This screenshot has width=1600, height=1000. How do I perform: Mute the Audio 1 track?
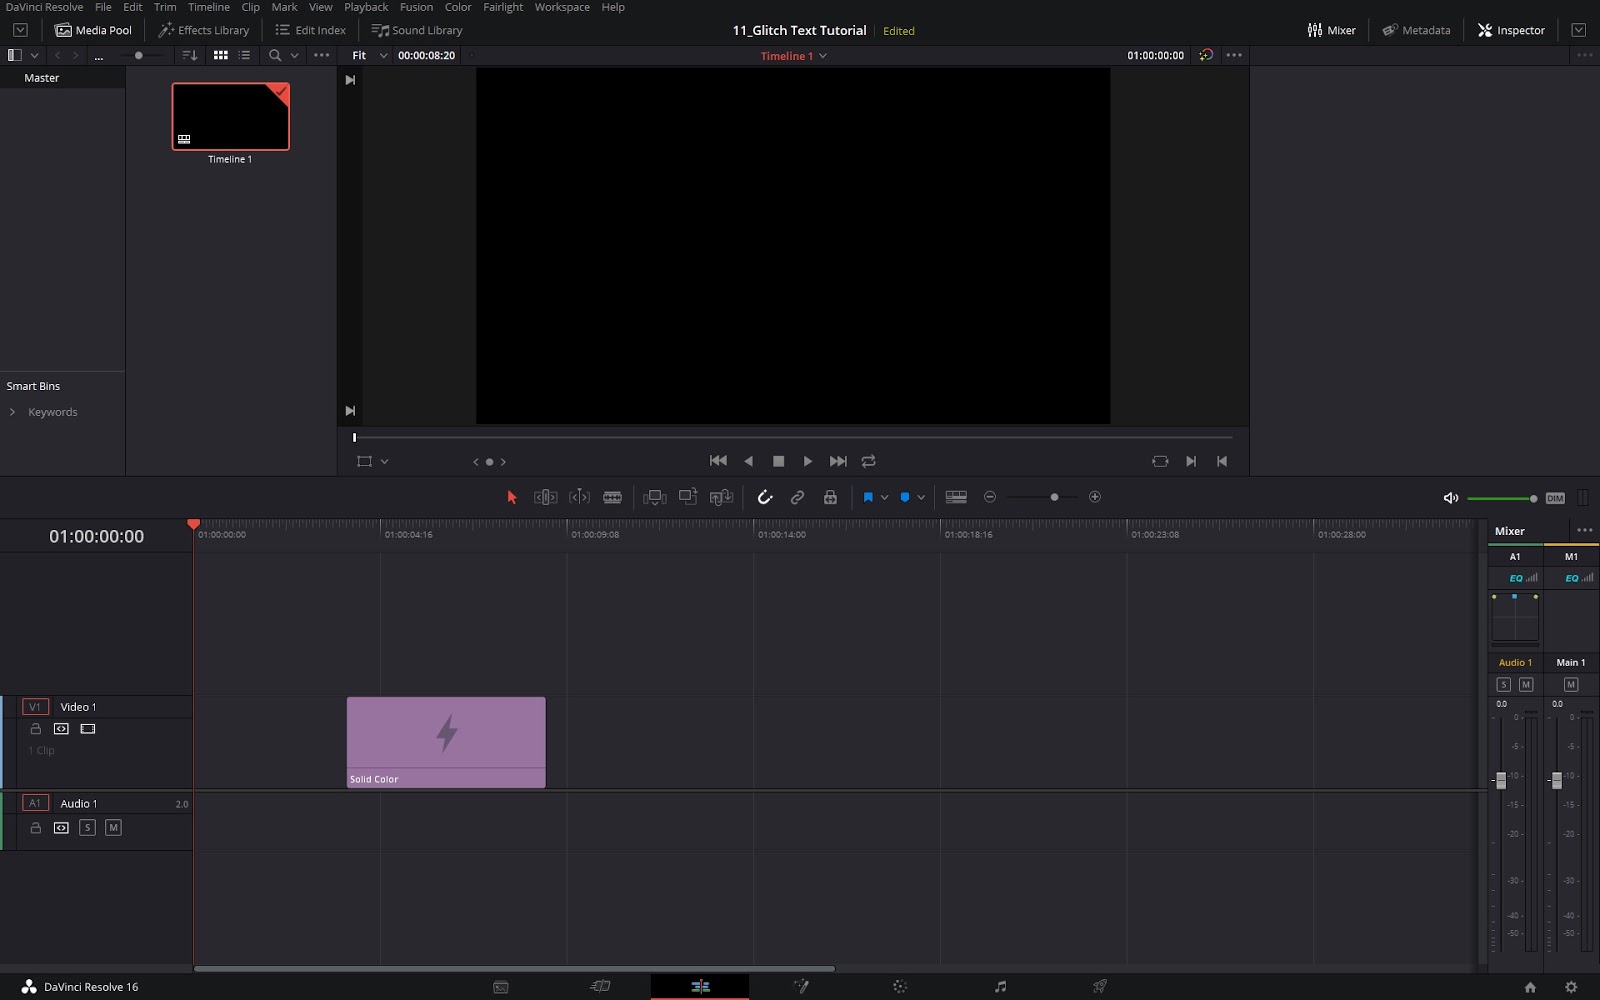click(113, 828)
